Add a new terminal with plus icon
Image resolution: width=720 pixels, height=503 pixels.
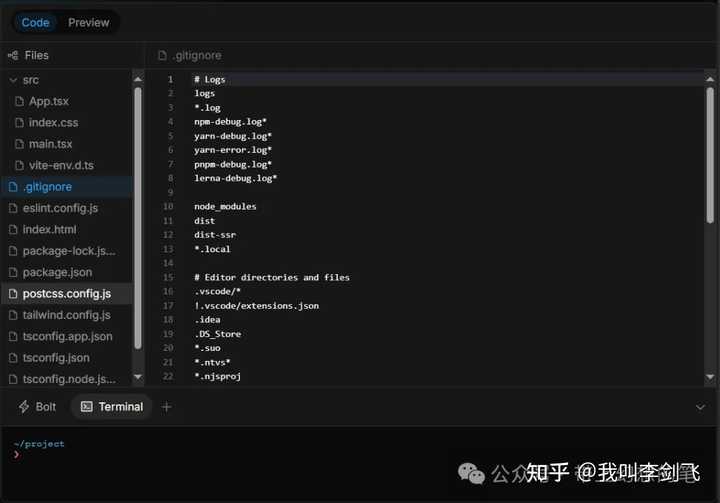[167, 407]
